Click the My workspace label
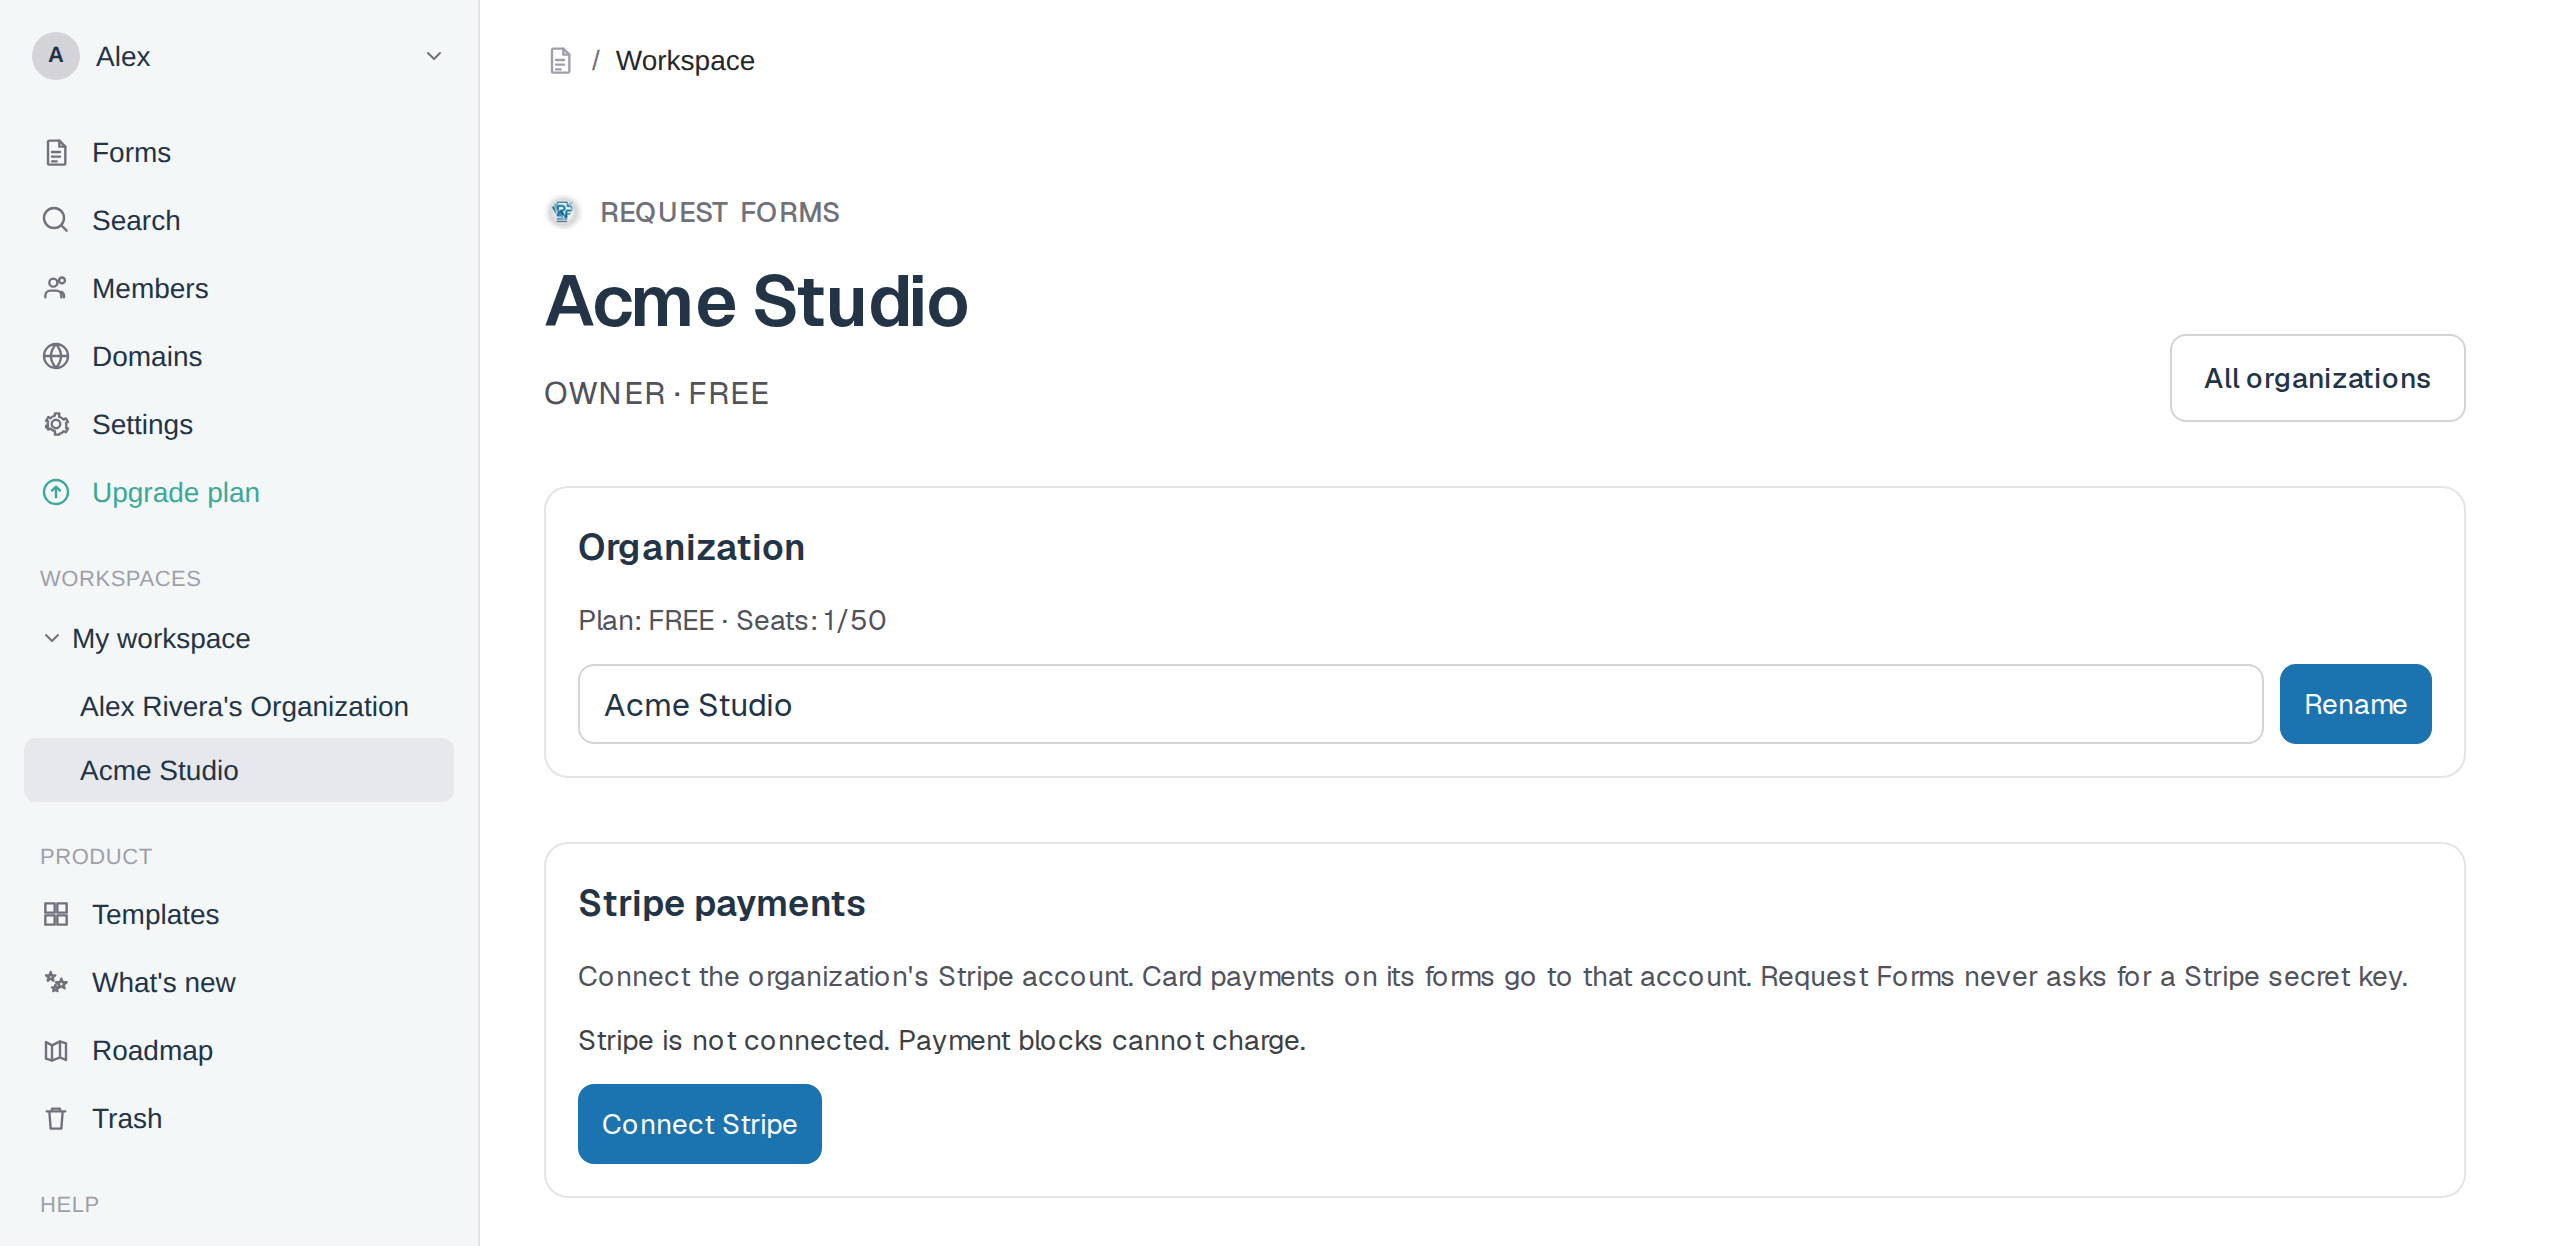The height and width of the screenshot is (1246, 2560). pos(161,638)
